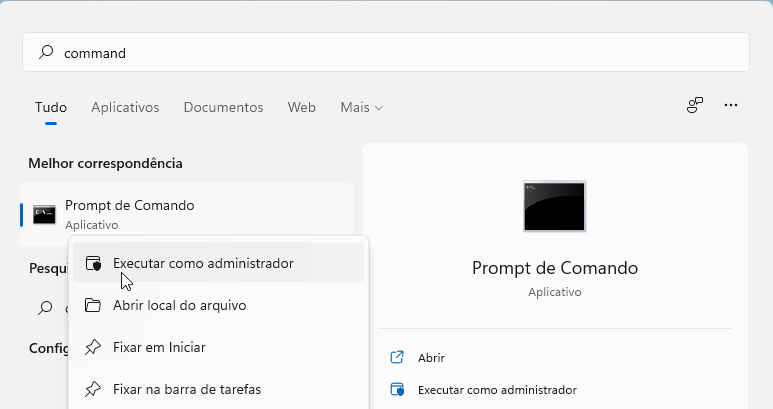Image resolution: width=773 pixels, height=409 pixels.
Task: Click the folder icon for Abrir local do arquivo
Action: pos(93,305)
